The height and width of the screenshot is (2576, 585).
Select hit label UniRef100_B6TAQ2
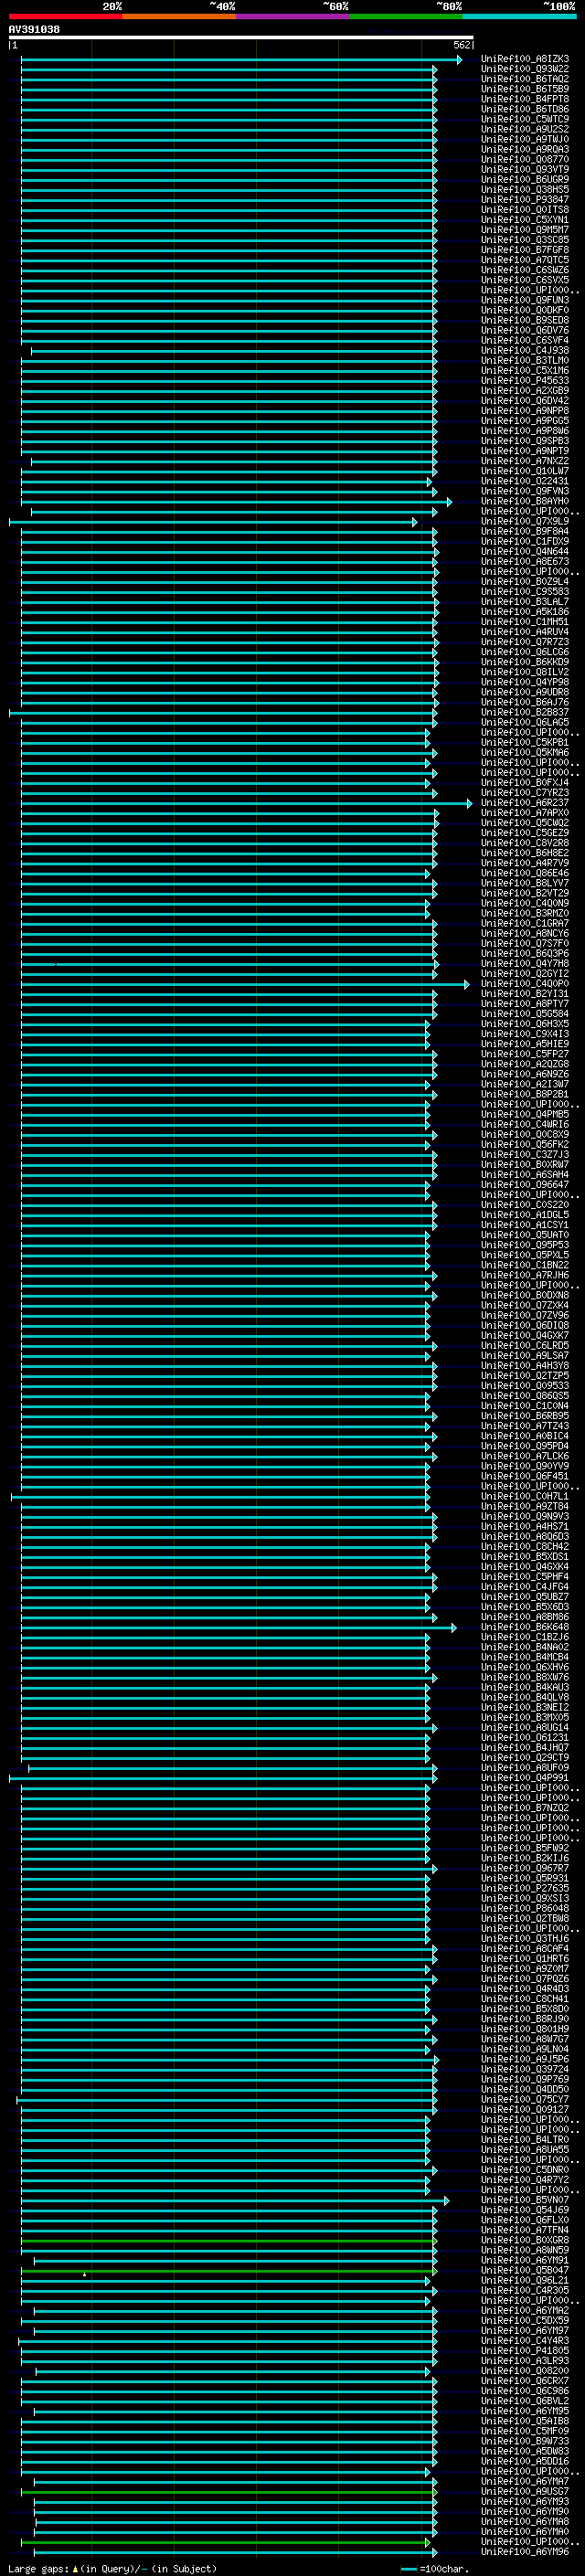[525, 79]
